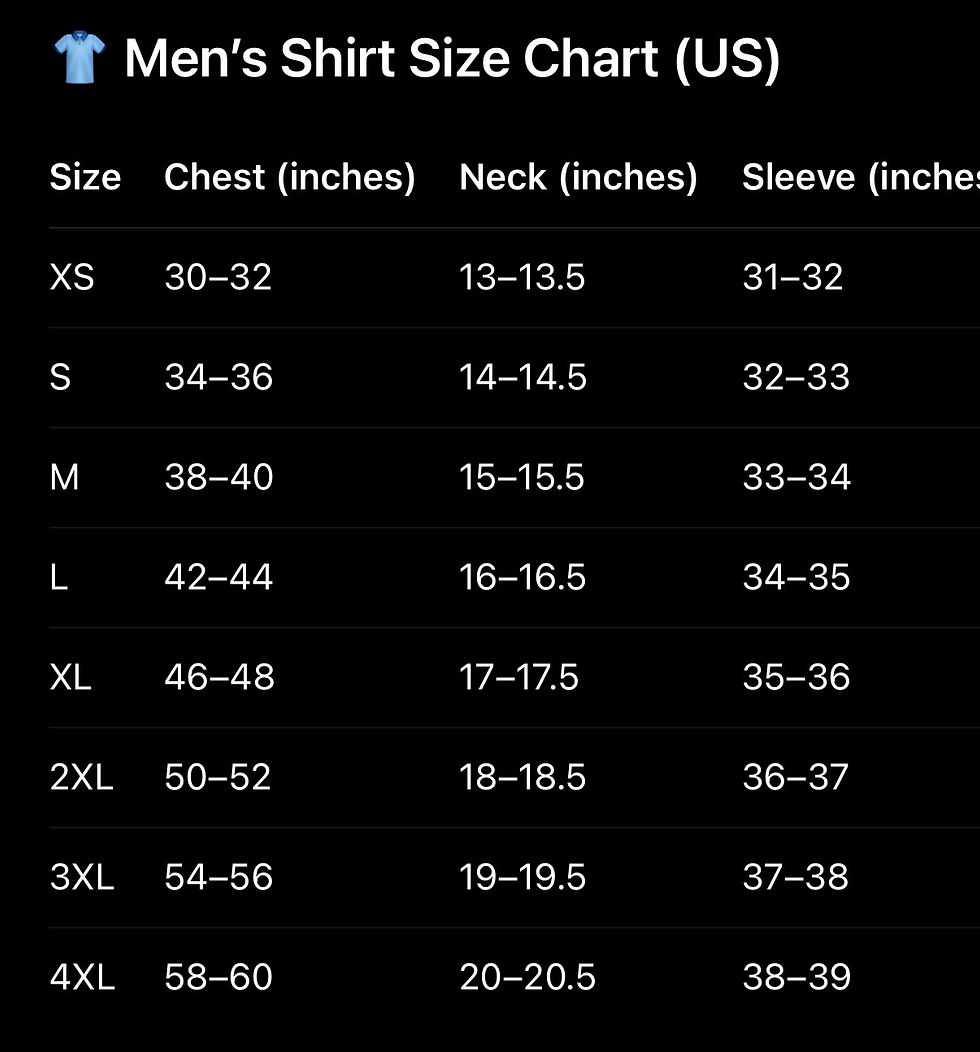Click the Neck (inches) column header
Image resolution: width=980 pixels, height=1052 pixels.
pos(578,178)
